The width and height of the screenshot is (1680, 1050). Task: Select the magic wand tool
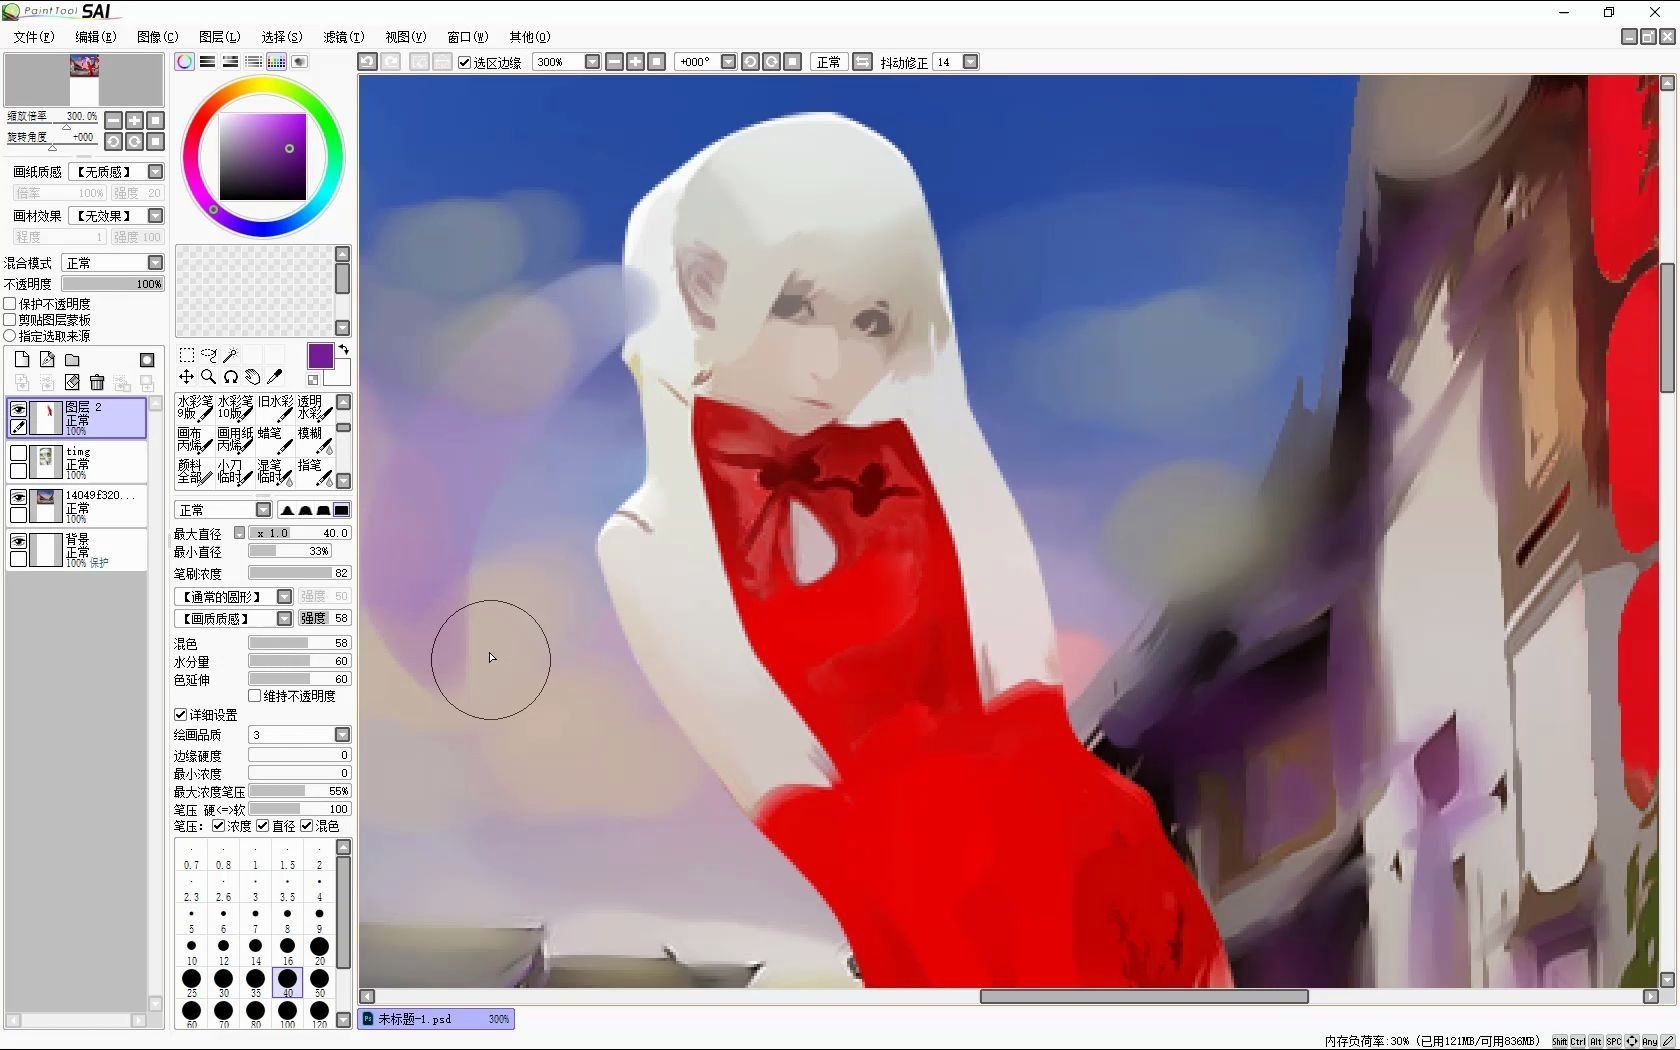click(231, 355)
